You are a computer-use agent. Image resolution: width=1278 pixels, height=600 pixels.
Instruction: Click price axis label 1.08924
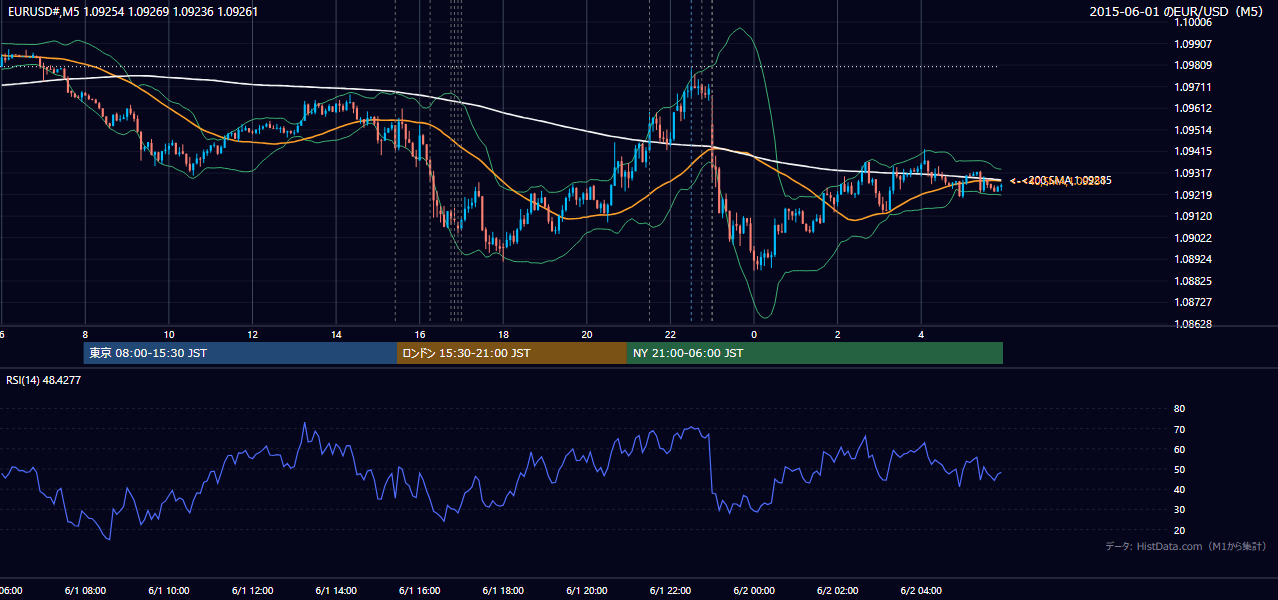click(x=1192, y=259)
